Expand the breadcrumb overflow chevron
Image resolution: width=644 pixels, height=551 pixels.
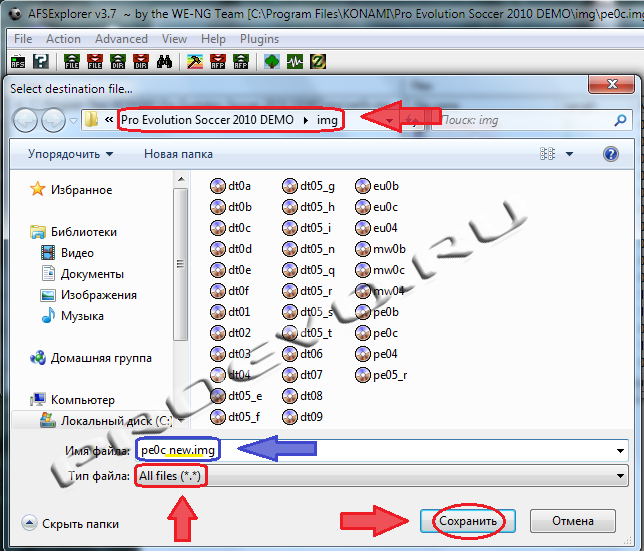pyautogui.click(x=109, y=120)
